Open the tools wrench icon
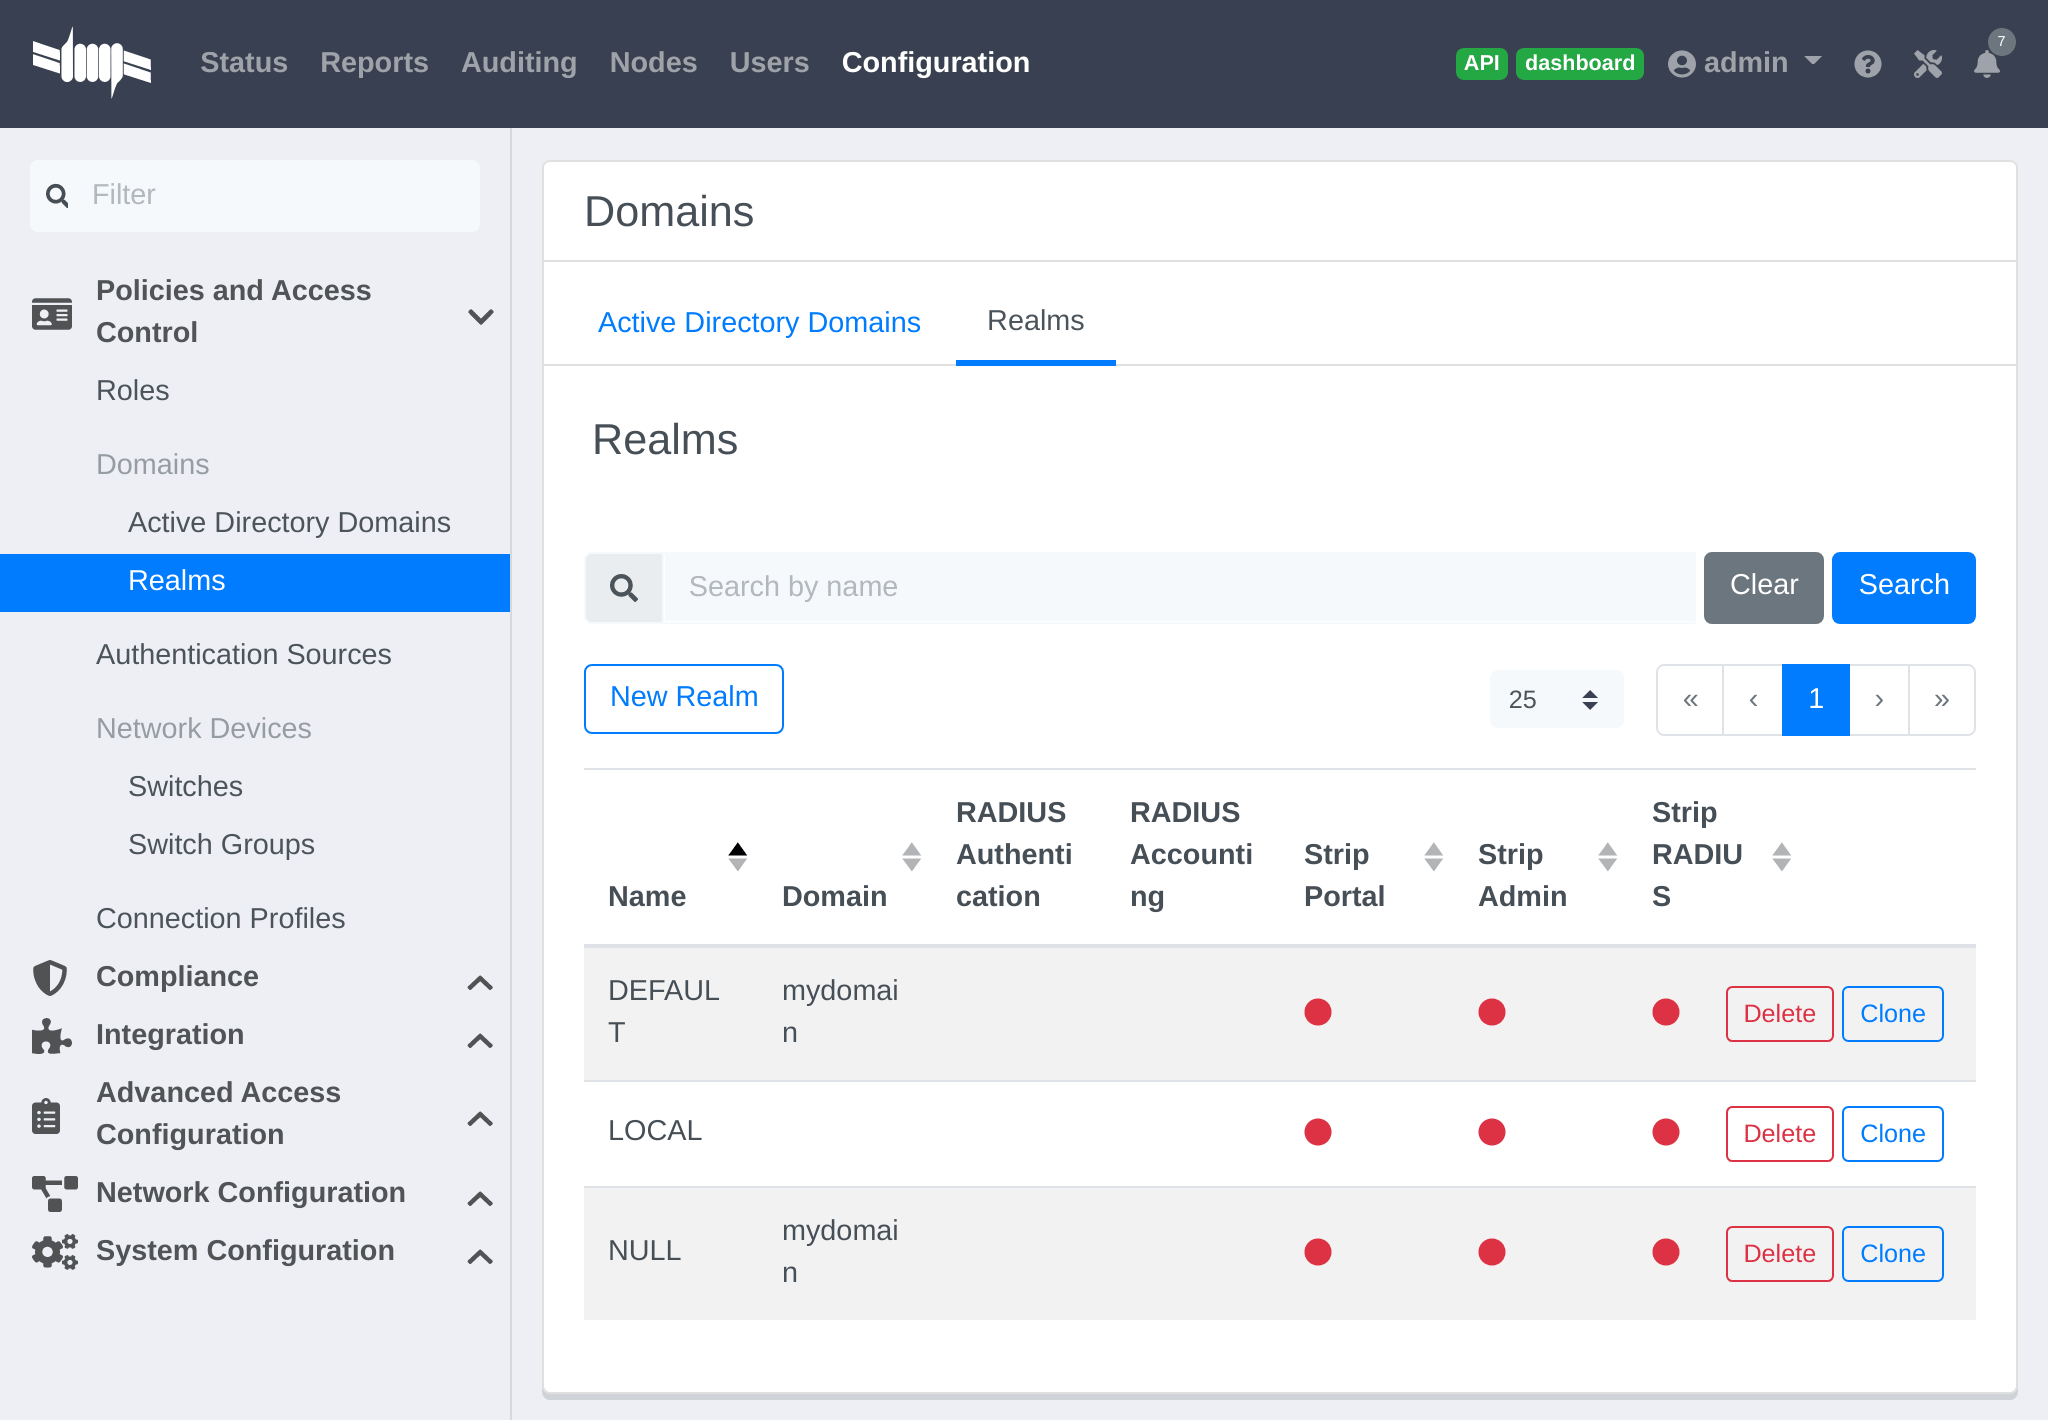 (1927, 64)
